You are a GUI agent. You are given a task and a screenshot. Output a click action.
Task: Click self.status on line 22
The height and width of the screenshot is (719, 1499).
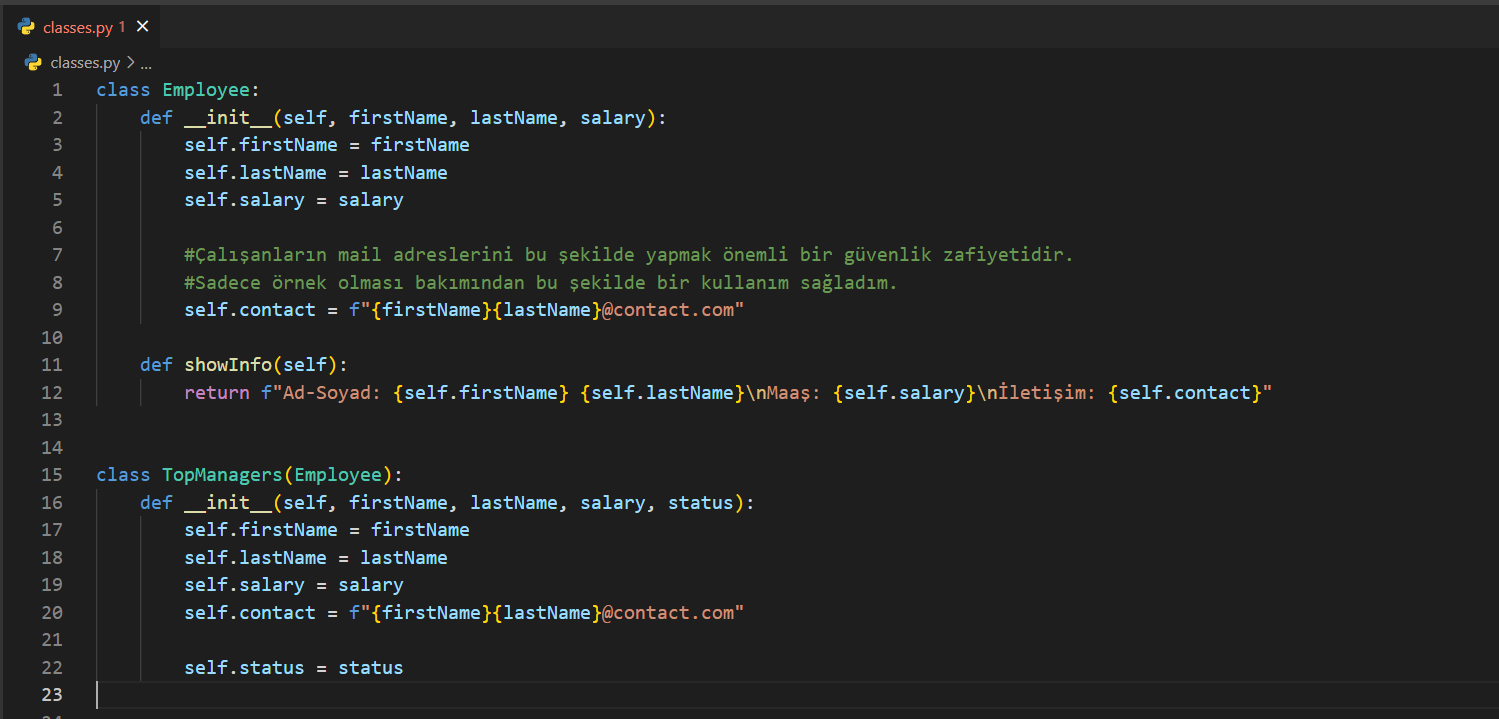click(244, 668)
